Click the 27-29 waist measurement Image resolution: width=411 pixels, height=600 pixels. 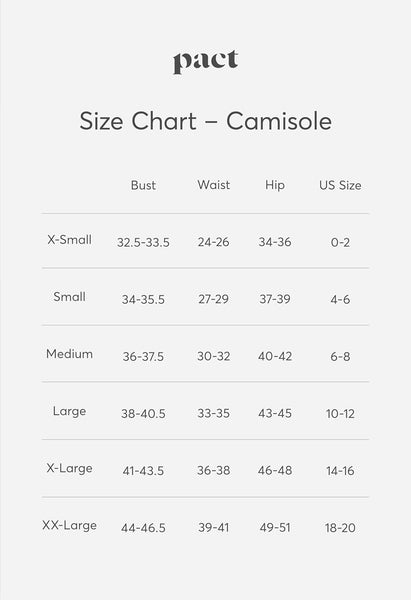pyautogui.click(x=214, y=299)
